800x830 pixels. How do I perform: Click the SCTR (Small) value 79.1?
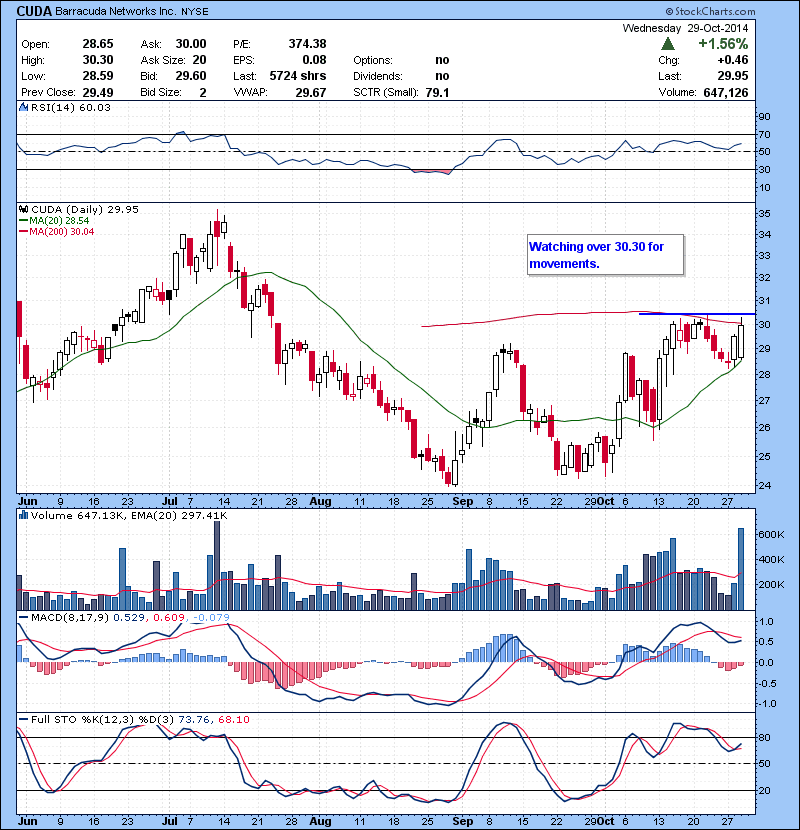437,92
